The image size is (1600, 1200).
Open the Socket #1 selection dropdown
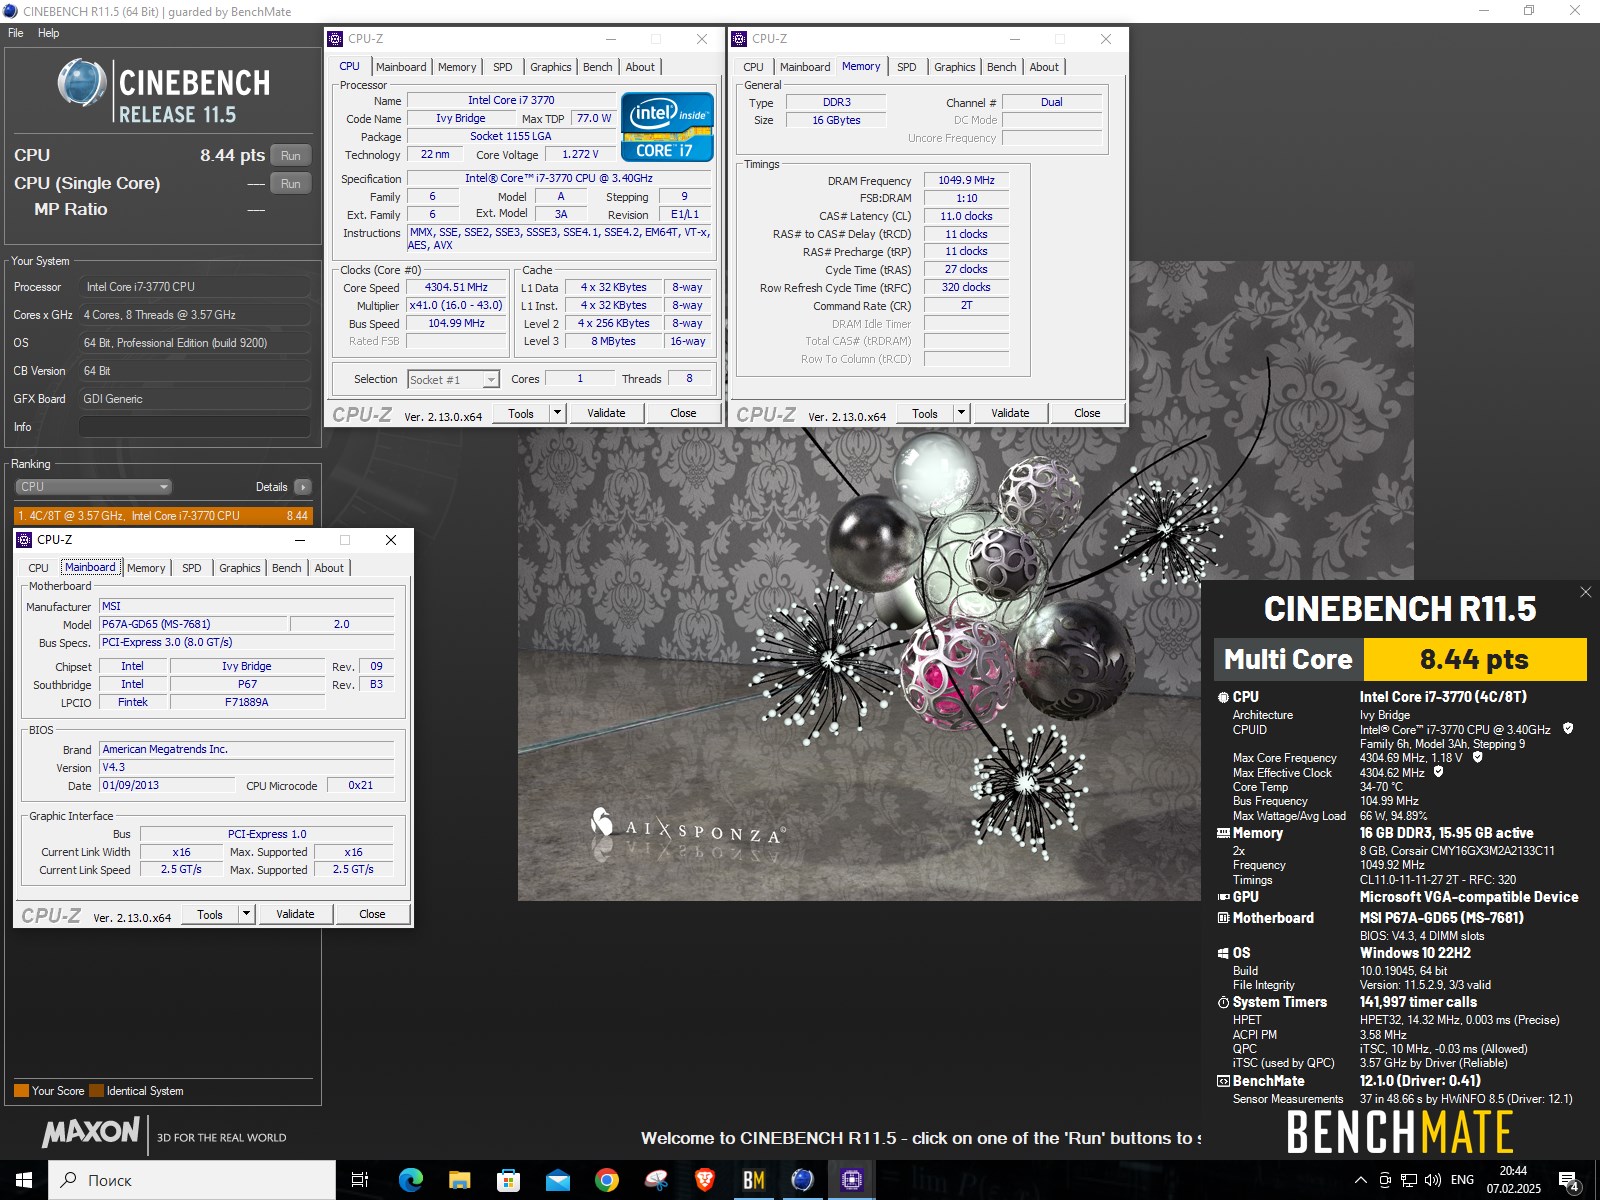(454, 380)
